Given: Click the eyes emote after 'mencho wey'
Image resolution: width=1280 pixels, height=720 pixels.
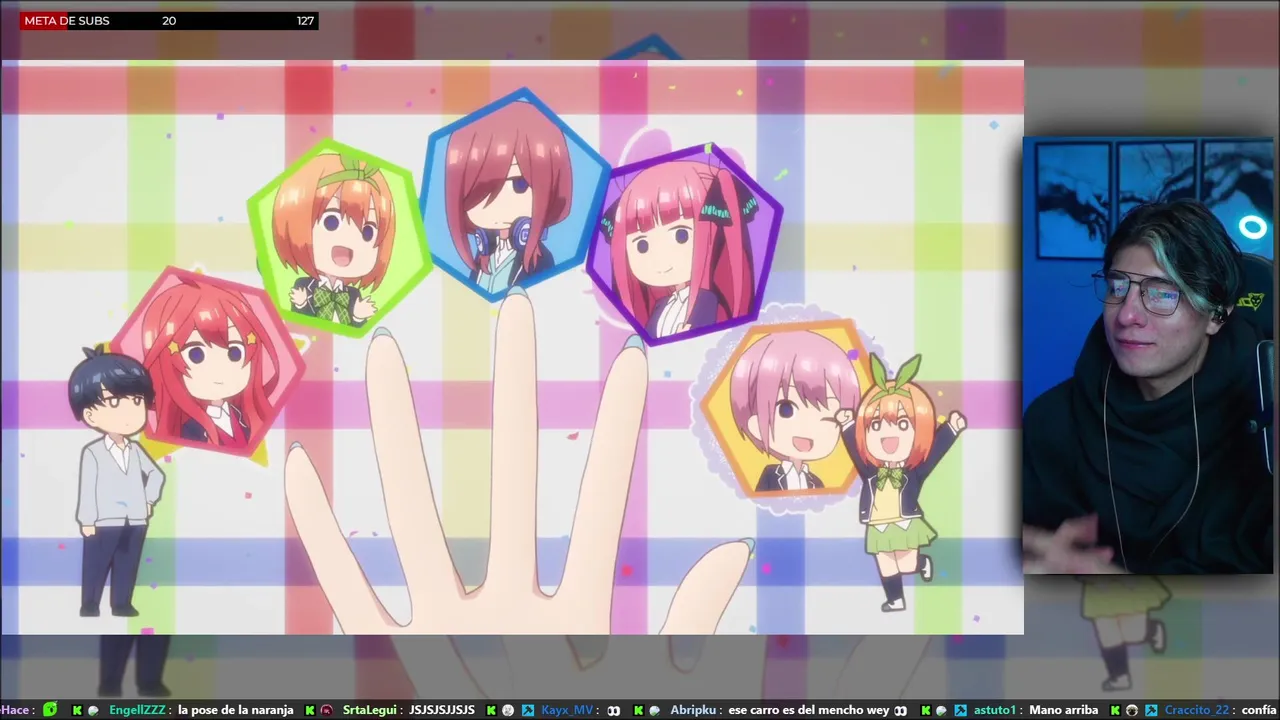Looking at the screenshot, I should (x=900, y=710).
